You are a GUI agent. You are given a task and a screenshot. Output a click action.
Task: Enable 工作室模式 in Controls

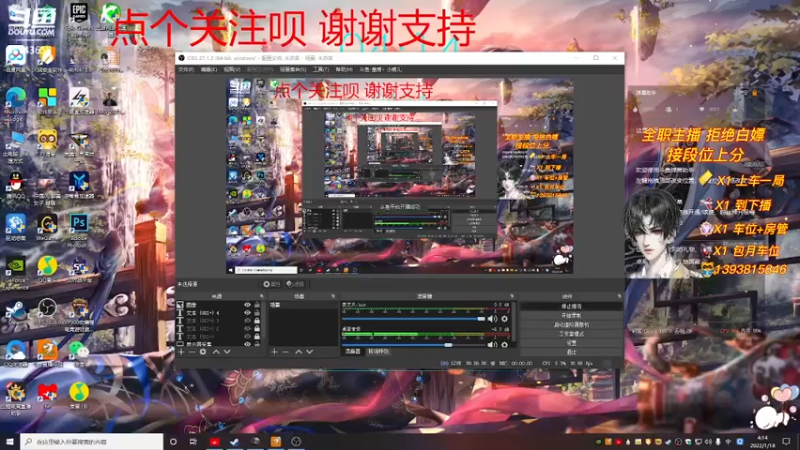click(x=571, y=334)
